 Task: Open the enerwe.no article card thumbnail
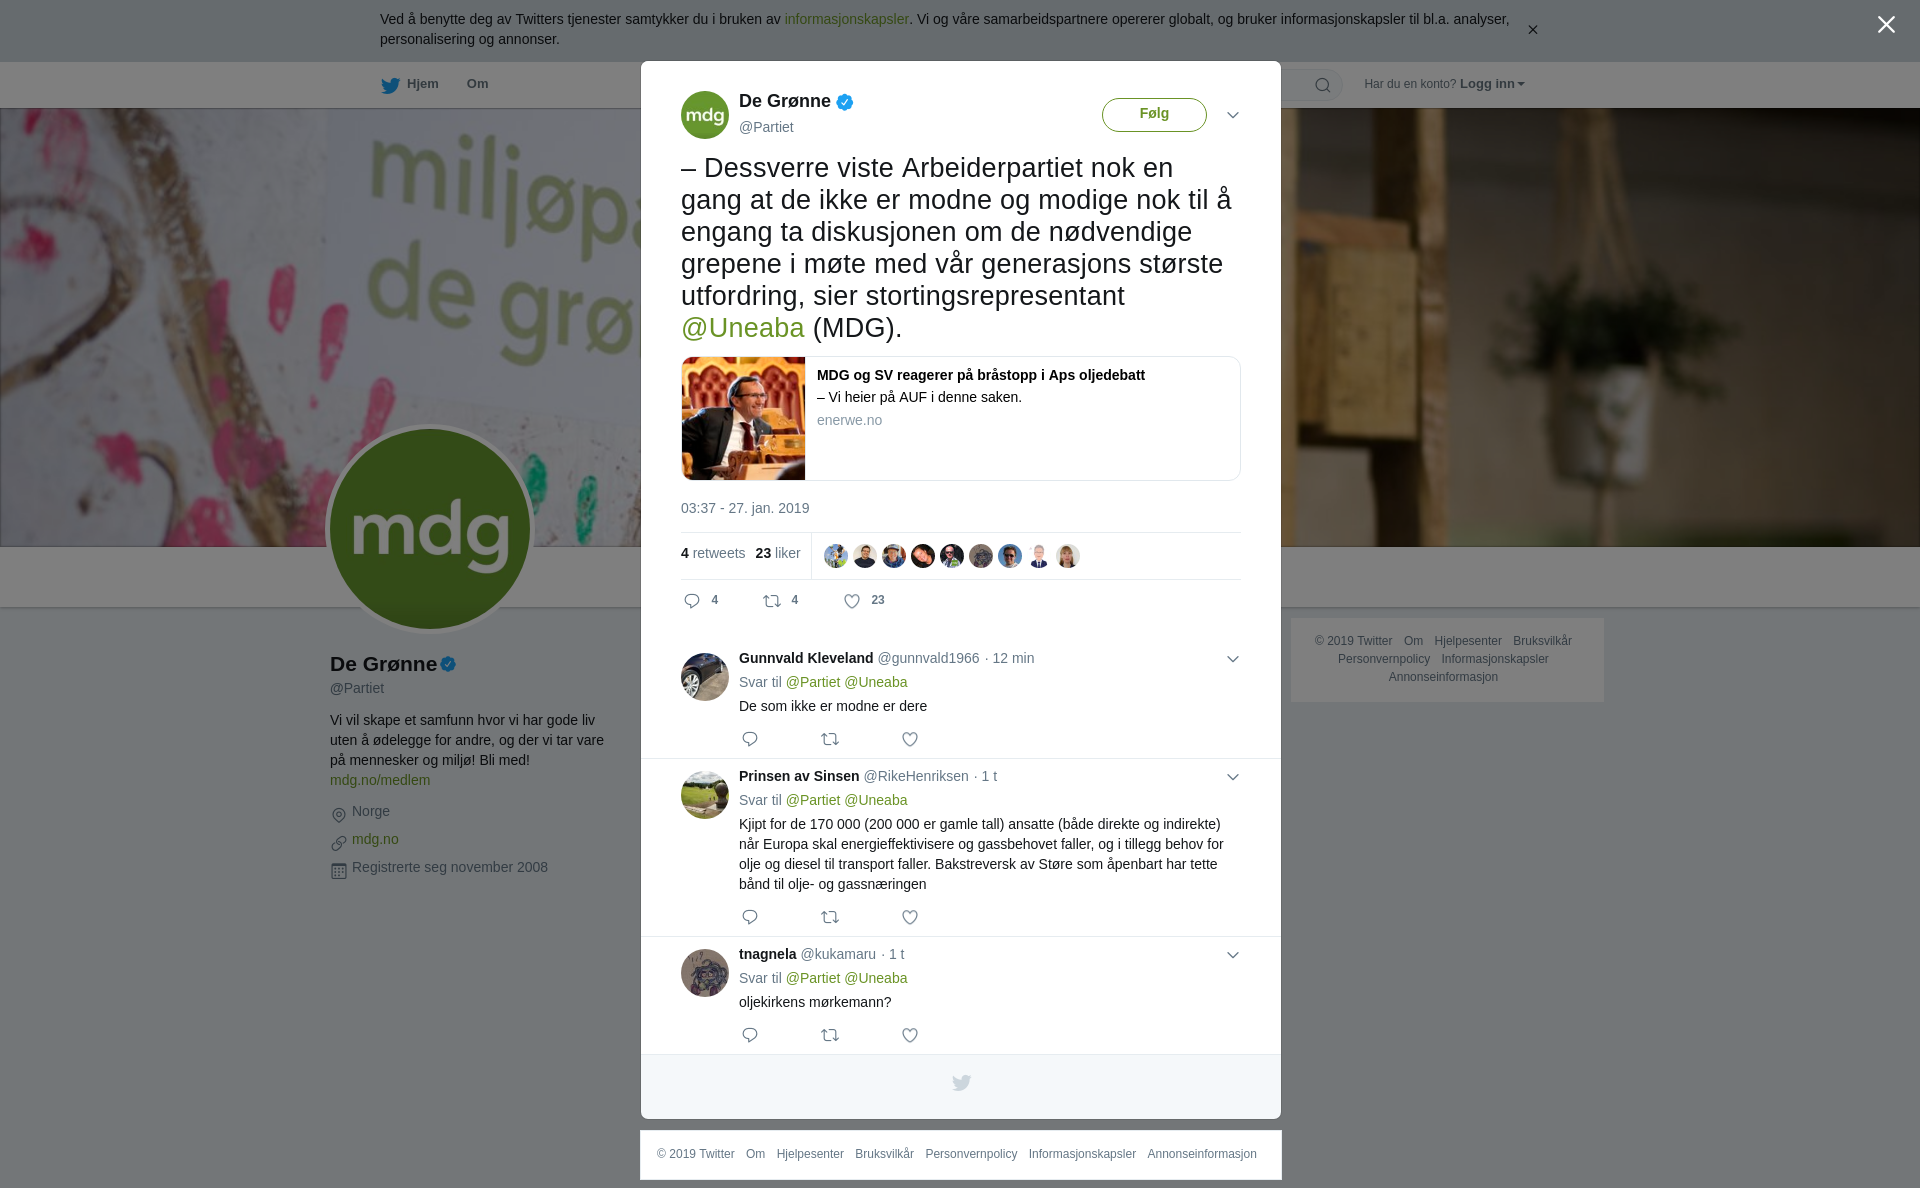[x=743, y=418]
